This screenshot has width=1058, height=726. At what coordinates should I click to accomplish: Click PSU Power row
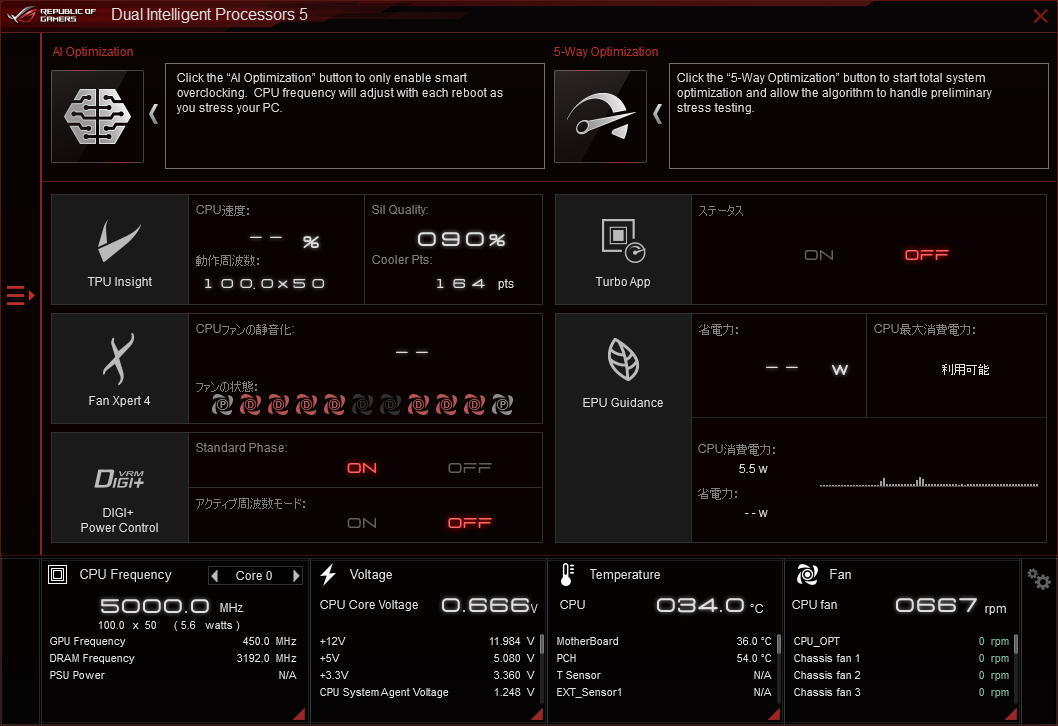(173, 675)
